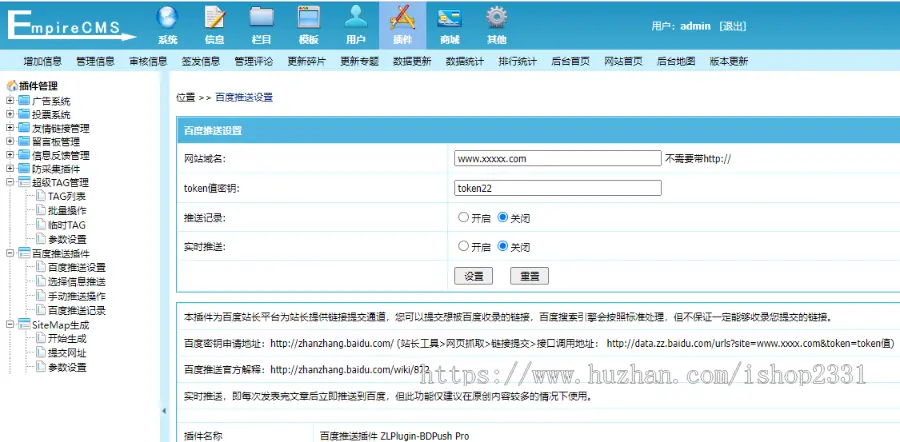Open the 系统 globe icon

coord(167,18)
